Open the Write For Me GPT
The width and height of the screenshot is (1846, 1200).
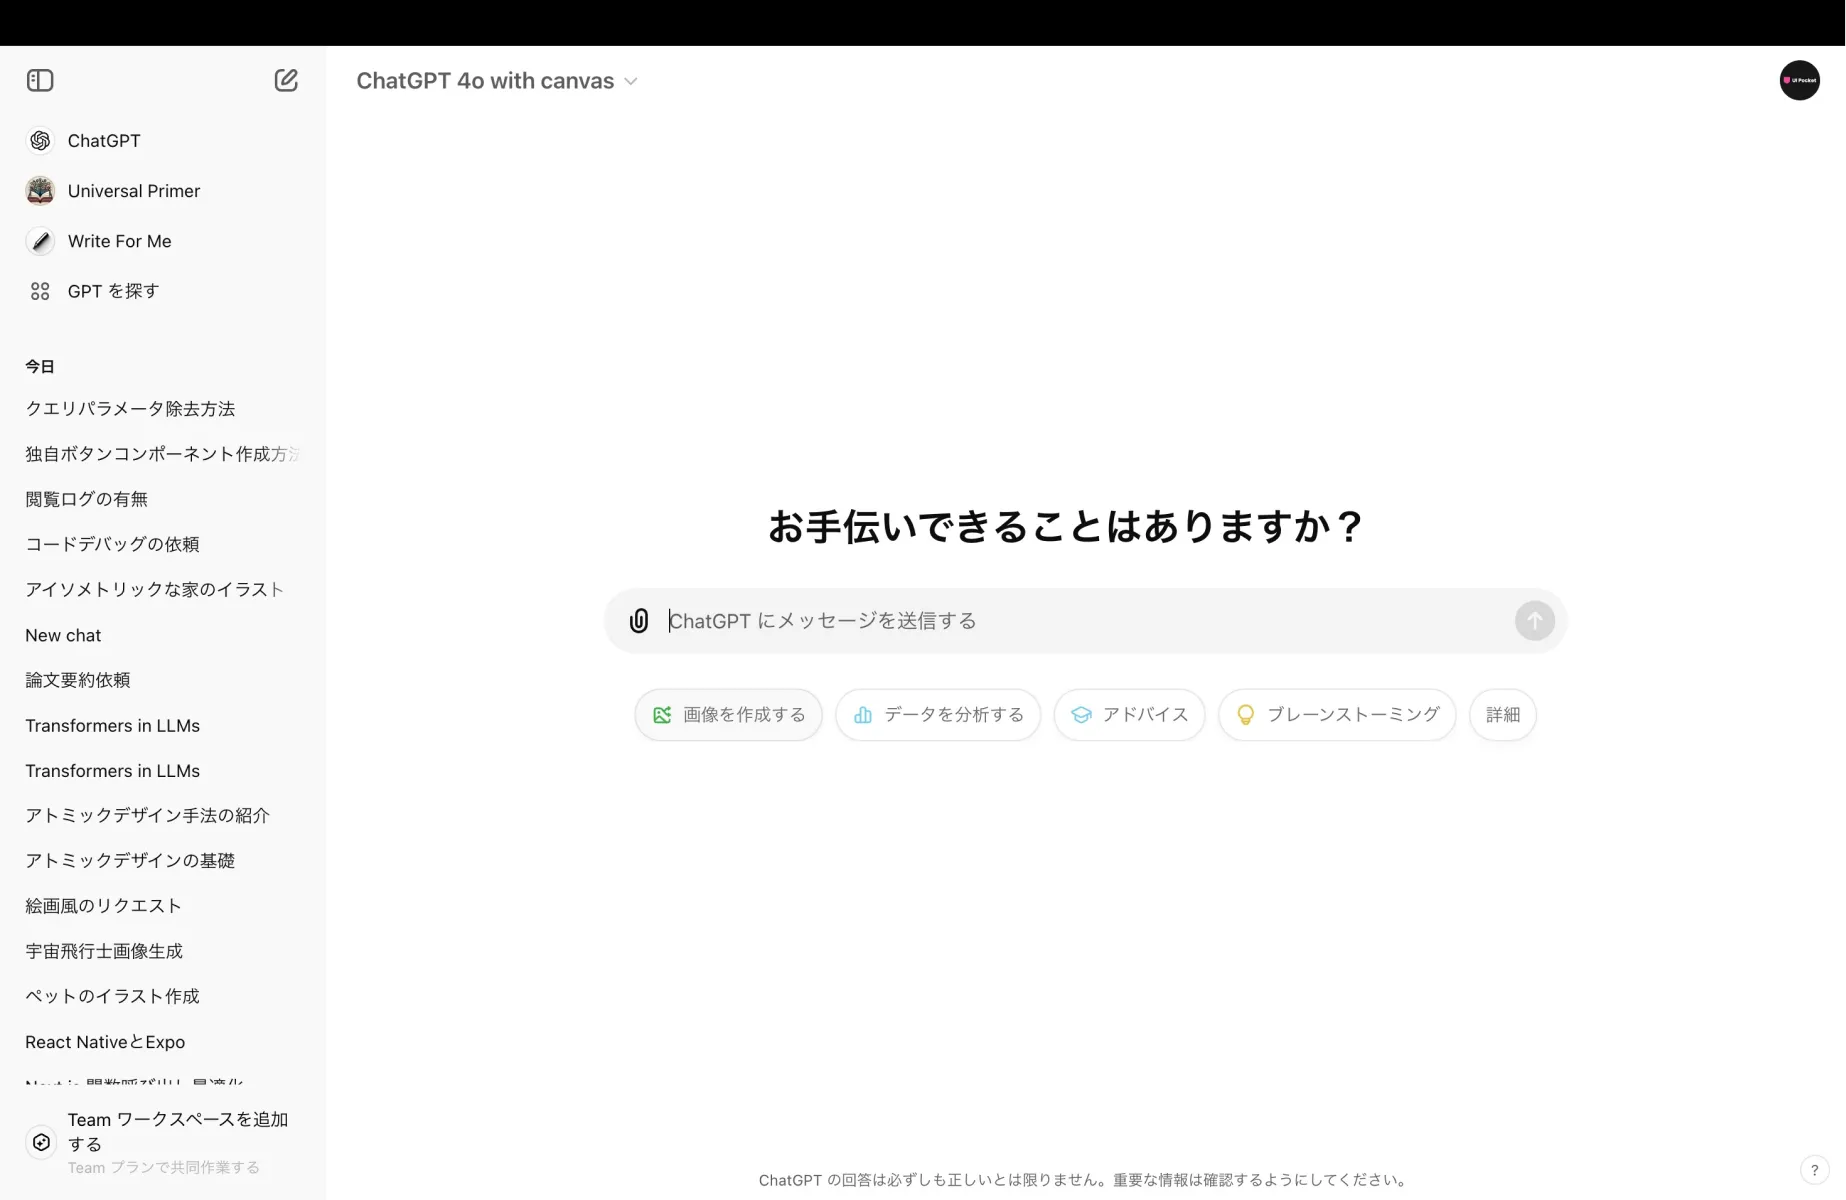coord(119,241)
